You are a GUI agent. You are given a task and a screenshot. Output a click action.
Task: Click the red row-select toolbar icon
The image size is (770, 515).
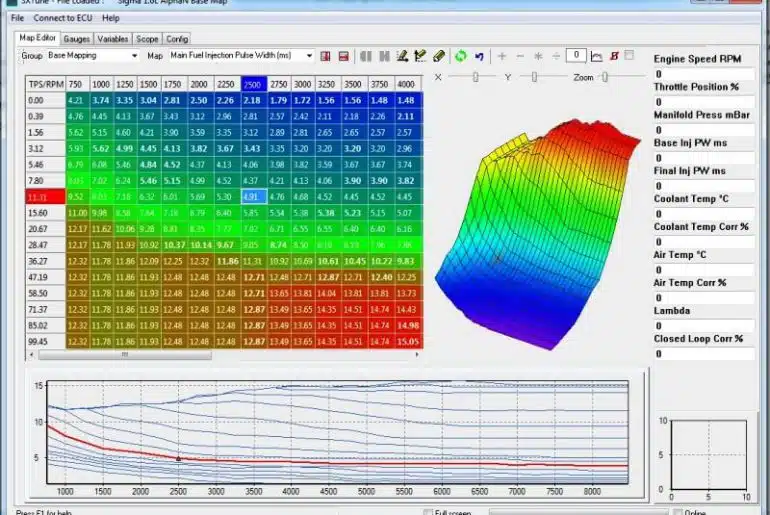(344, 56)
